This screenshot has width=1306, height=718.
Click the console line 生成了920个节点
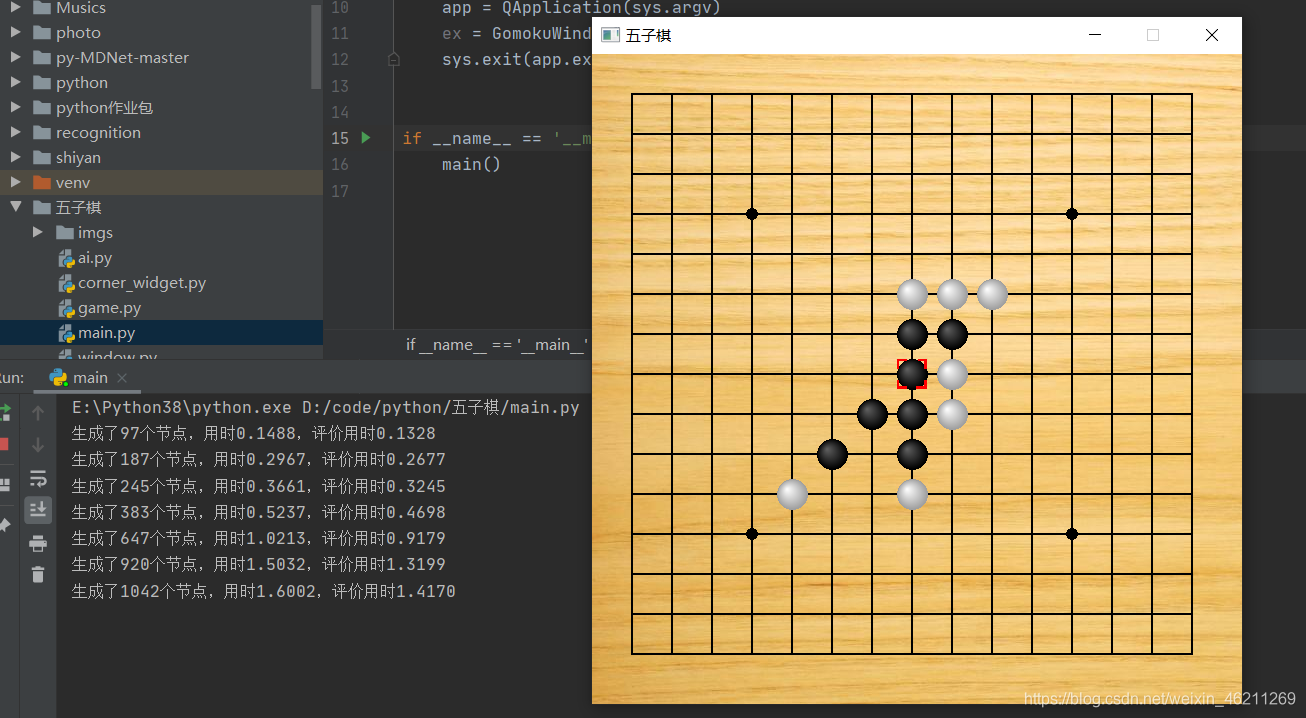pyautogui.click(x=259, y=564)
